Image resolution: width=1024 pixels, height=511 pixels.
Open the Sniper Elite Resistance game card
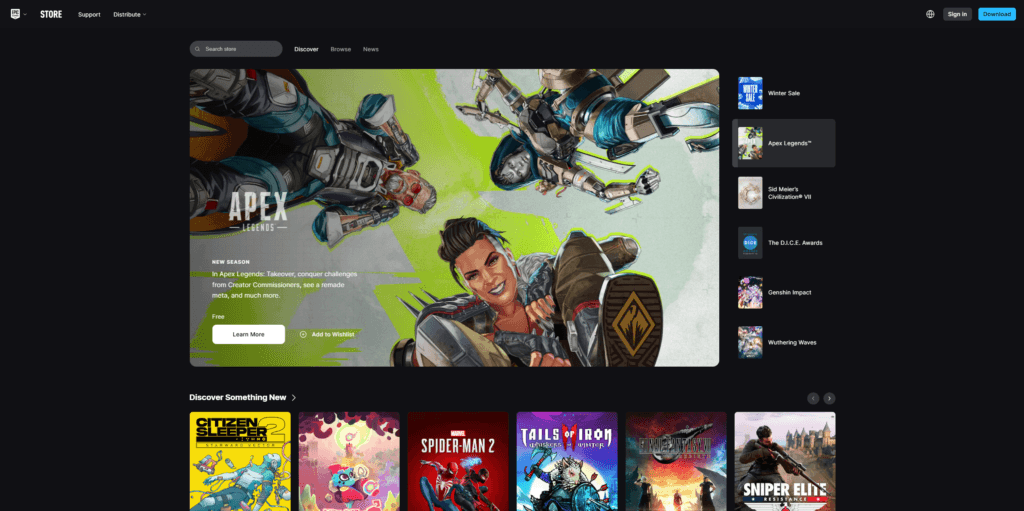[x=785, y=461]
